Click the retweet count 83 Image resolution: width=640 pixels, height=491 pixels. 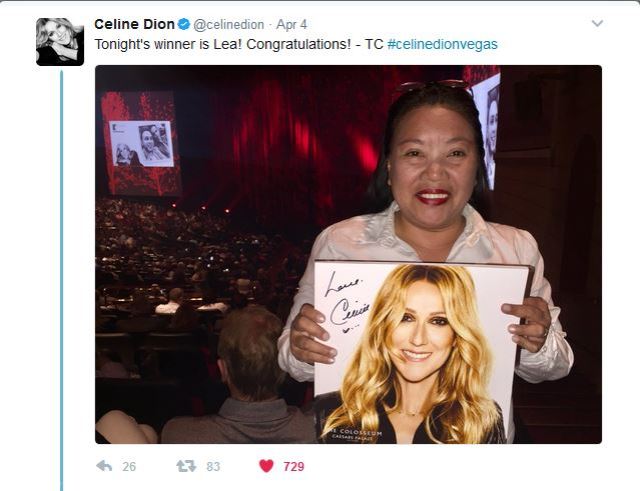click(x=213, y=466)
